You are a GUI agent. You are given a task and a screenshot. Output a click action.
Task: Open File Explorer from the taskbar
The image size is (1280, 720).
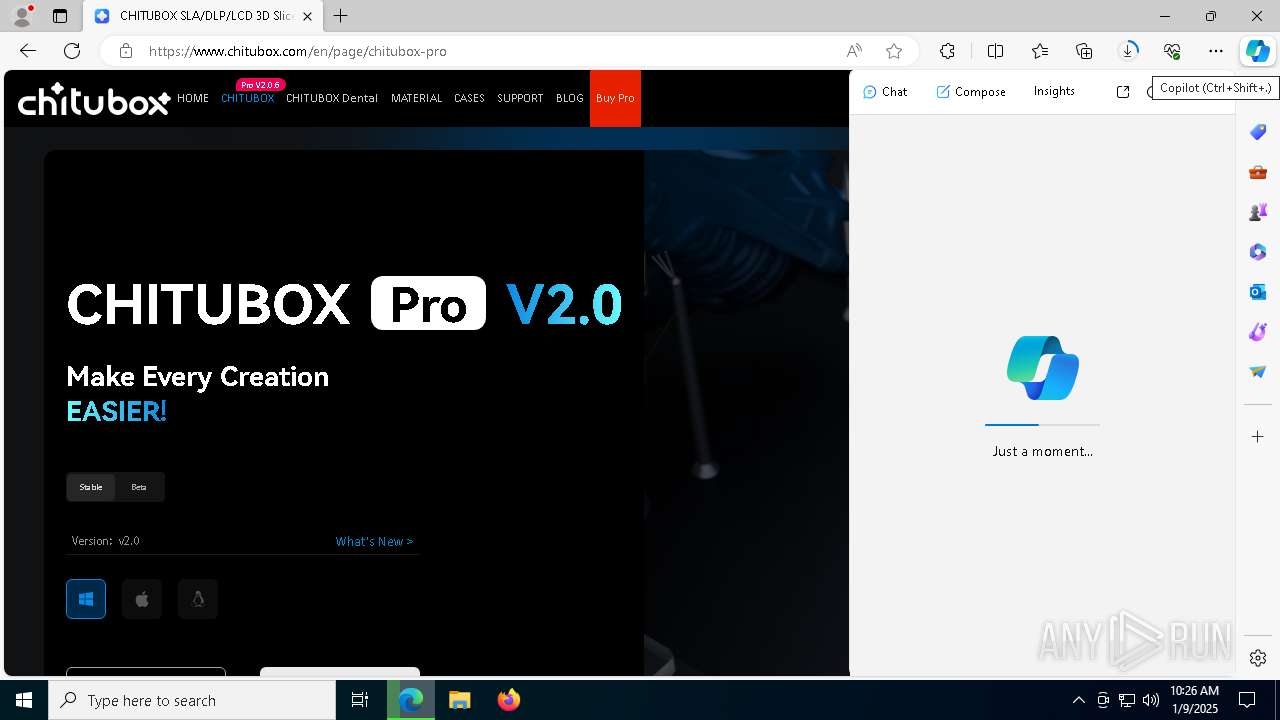coord(459,700)
